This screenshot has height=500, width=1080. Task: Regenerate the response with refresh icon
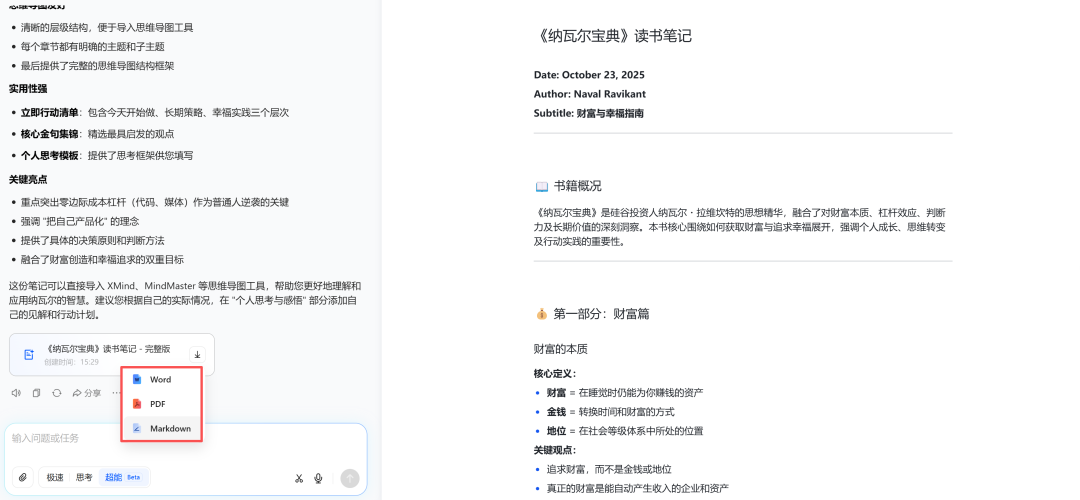56,393
